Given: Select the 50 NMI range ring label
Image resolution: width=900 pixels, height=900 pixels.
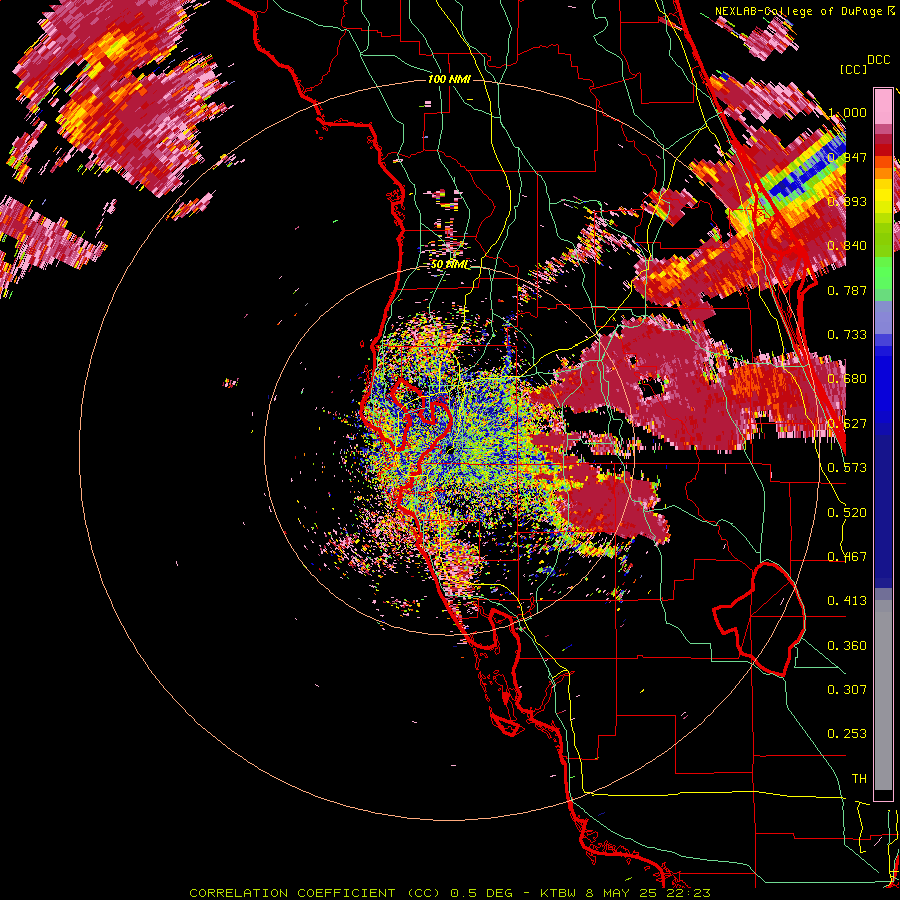Looking at the screenshot, I should point(450,265).
